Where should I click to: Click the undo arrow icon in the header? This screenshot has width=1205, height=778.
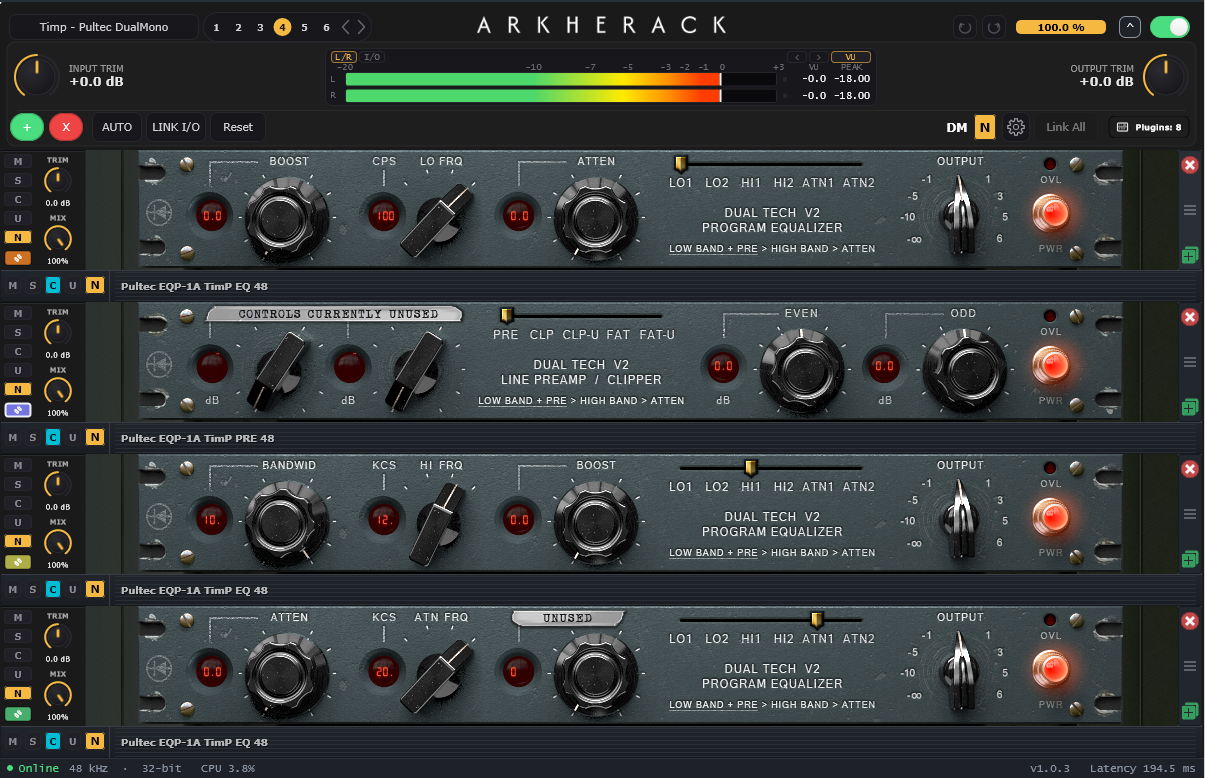pos(964,27)
